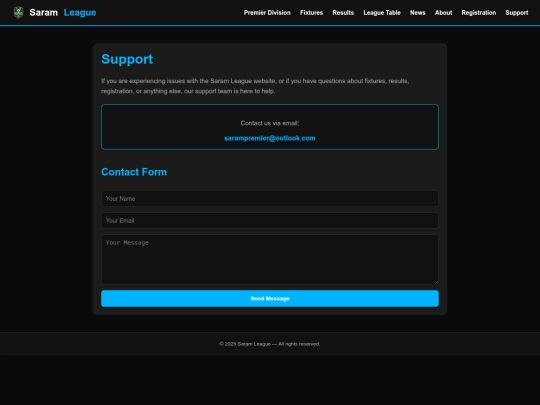Screen dimensions: 540x405
Task: Focus the Your Email field
Action: tap(270, 220)
